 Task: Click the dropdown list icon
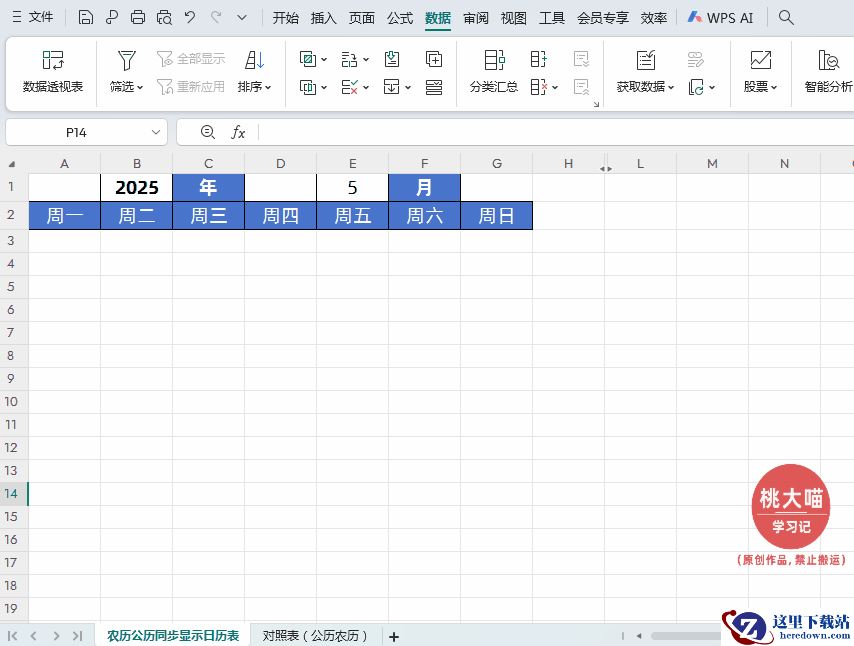click(x=392, y=87)
